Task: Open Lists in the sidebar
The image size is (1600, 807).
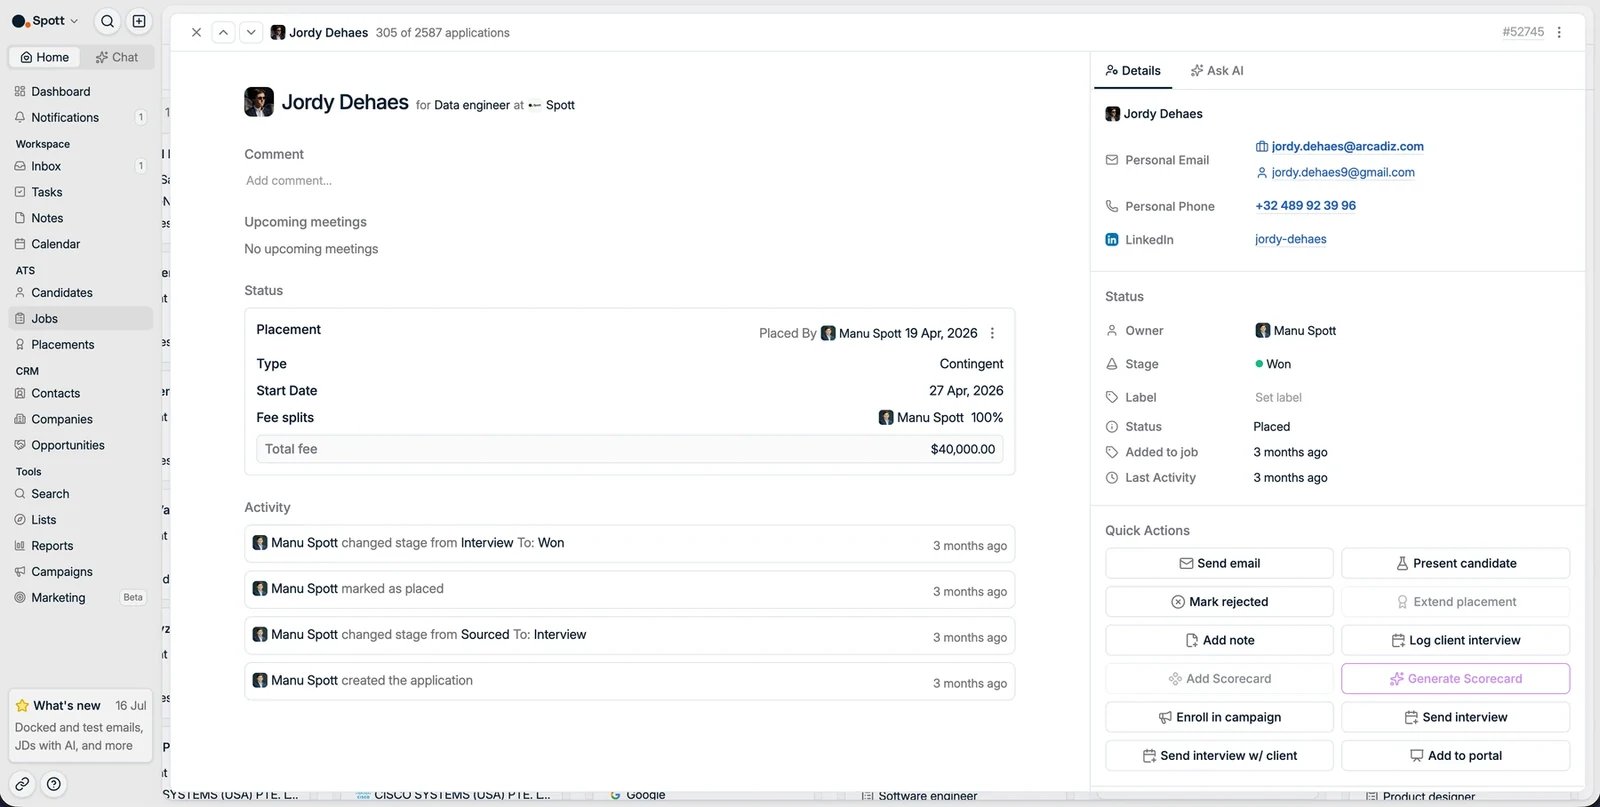Action: point(81,520)
